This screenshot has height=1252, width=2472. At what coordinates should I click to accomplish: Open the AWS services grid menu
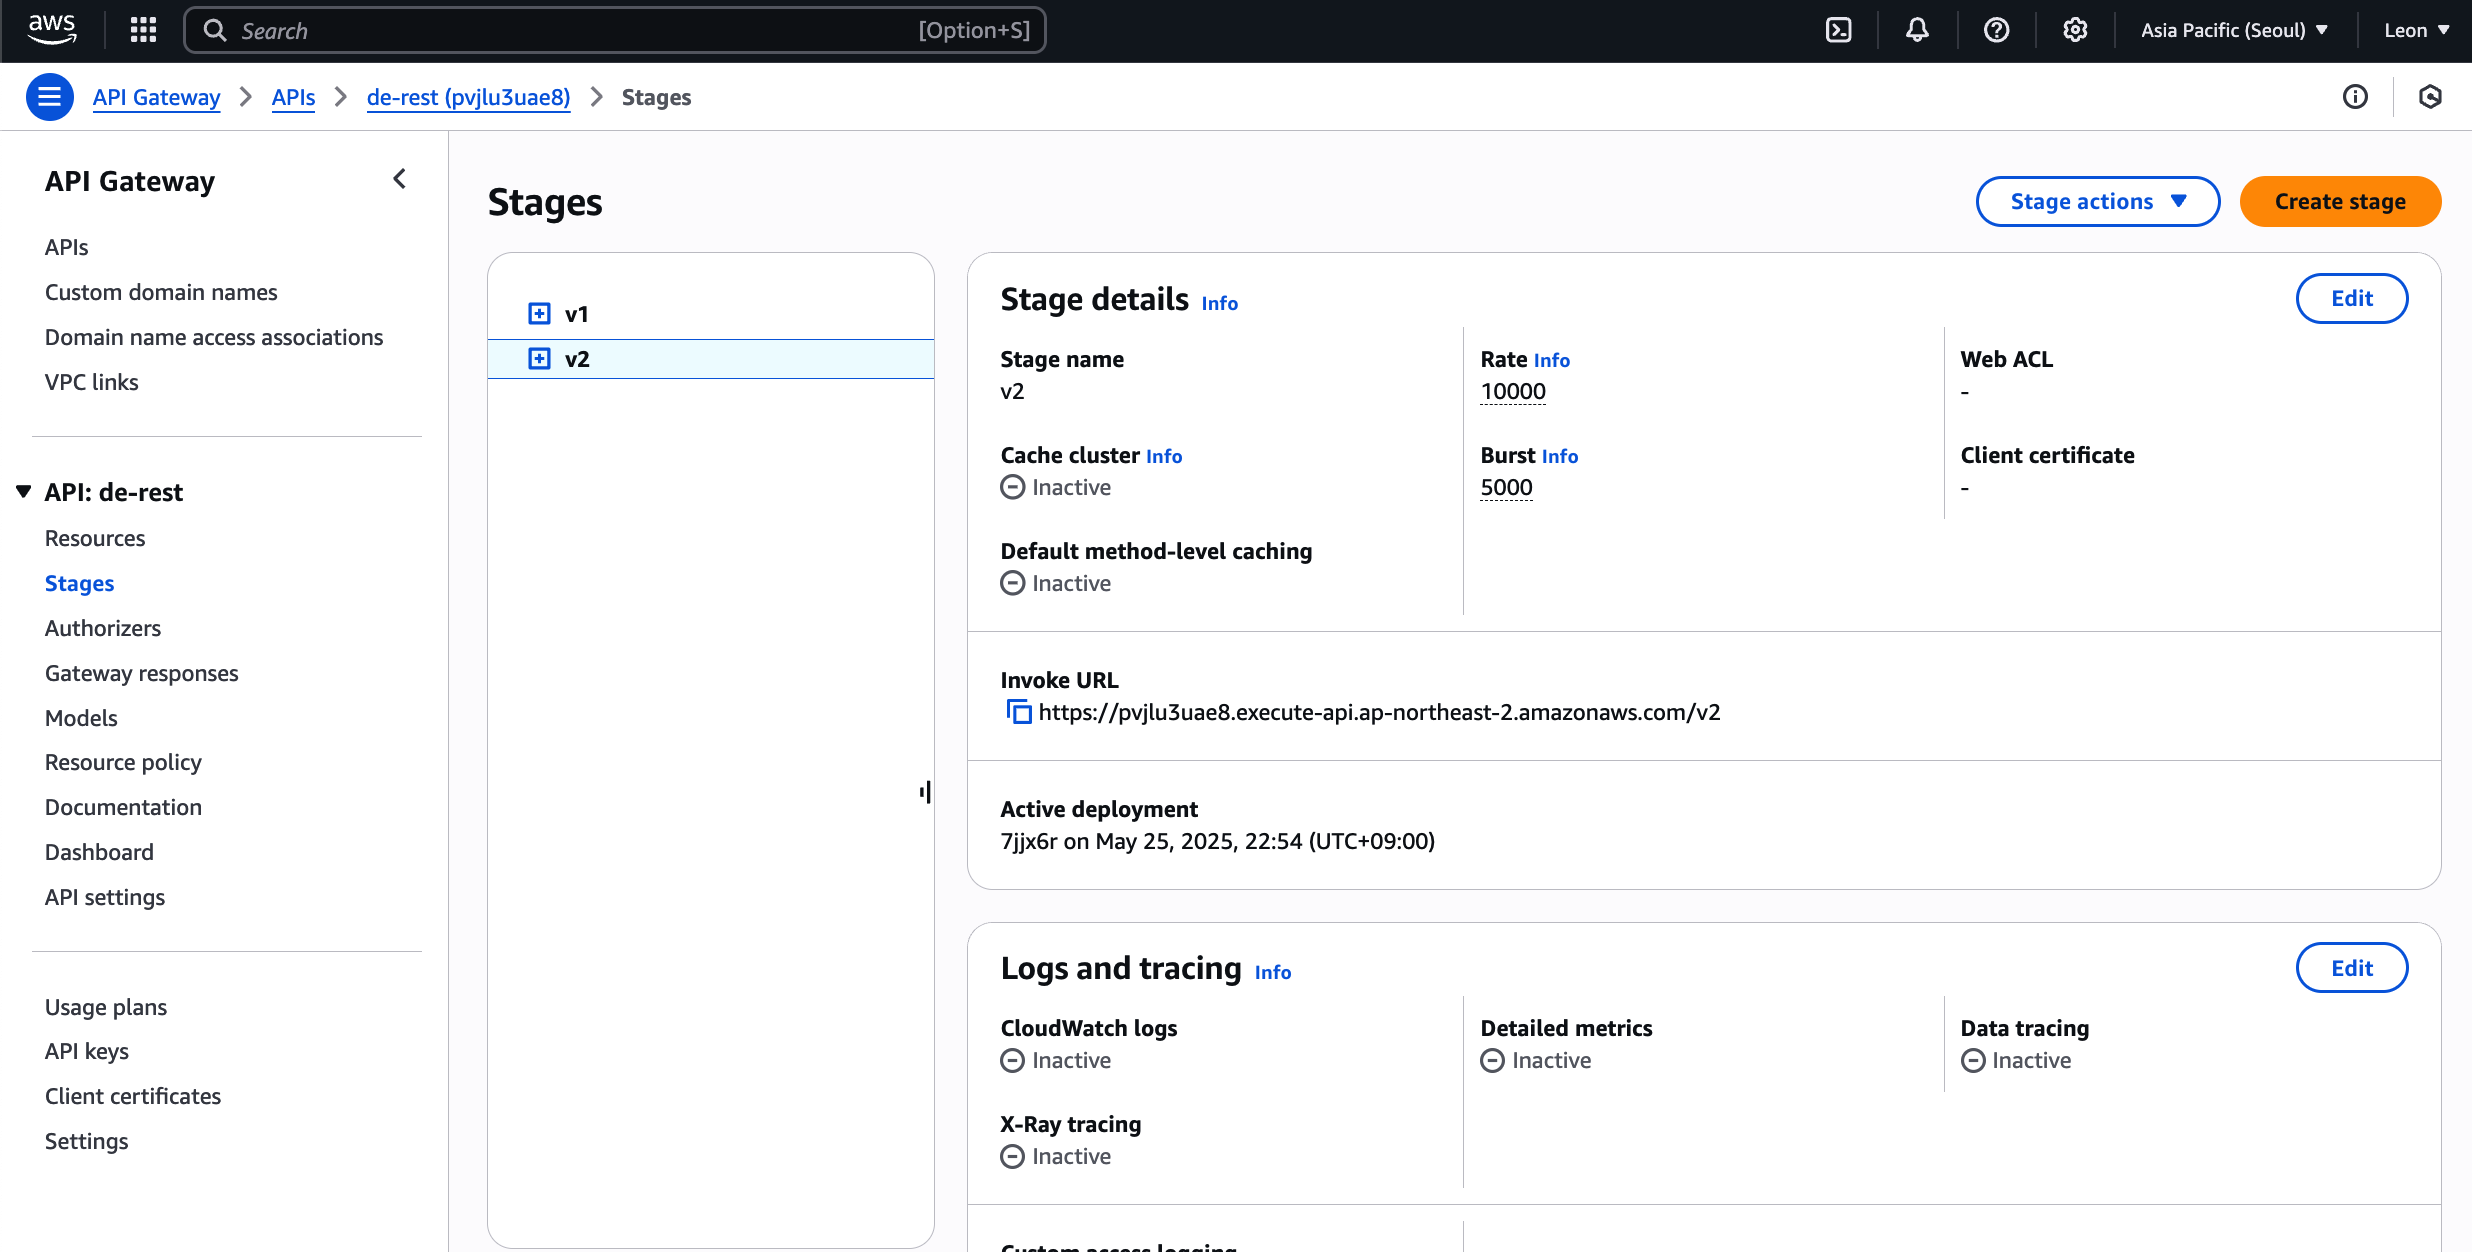point(143,30)
